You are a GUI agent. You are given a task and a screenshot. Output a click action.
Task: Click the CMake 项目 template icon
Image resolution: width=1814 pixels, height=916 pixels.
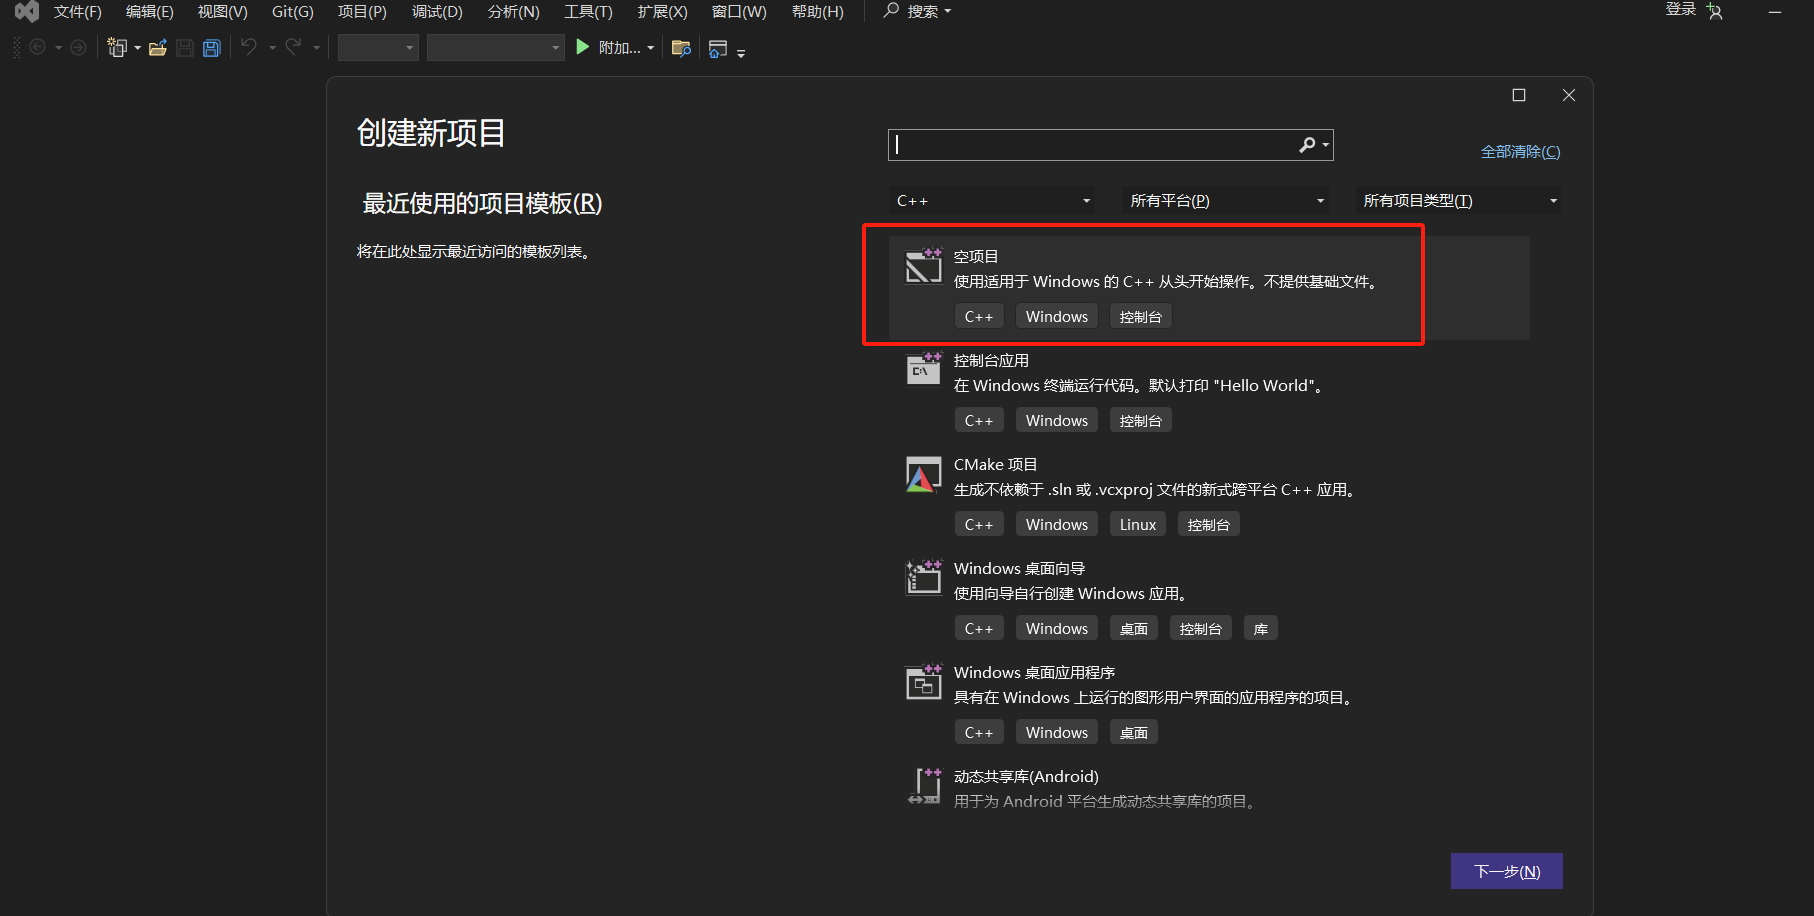[923, 475]
